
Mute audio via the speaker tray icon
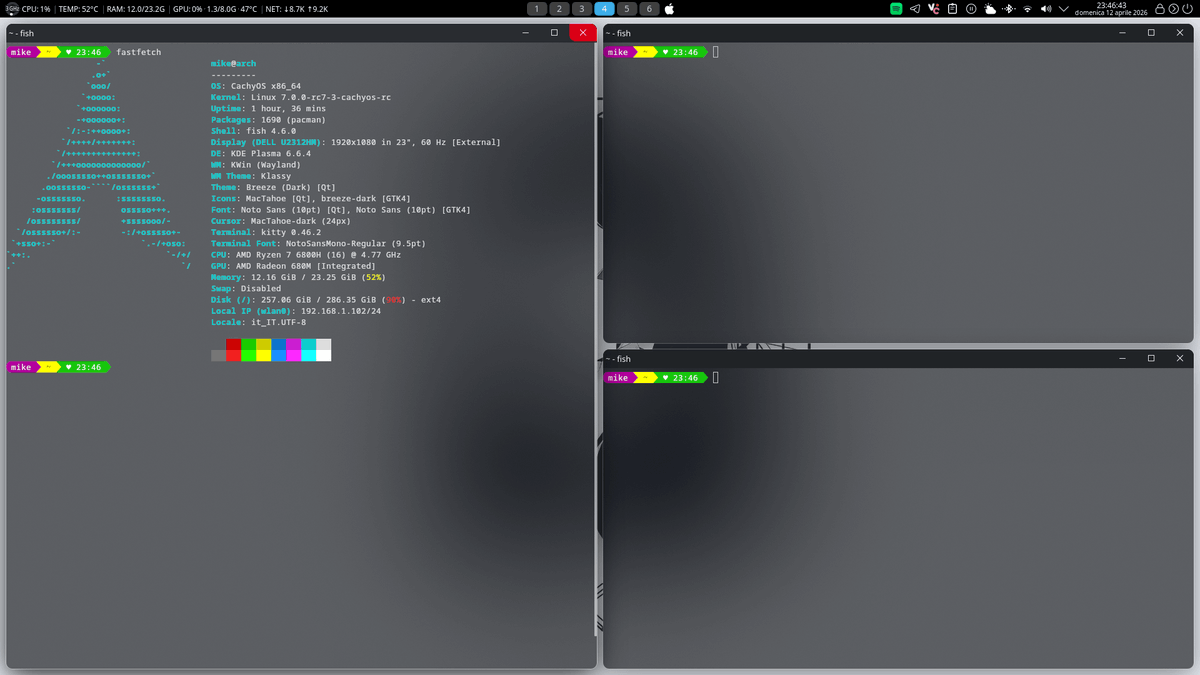(1046, 9)
